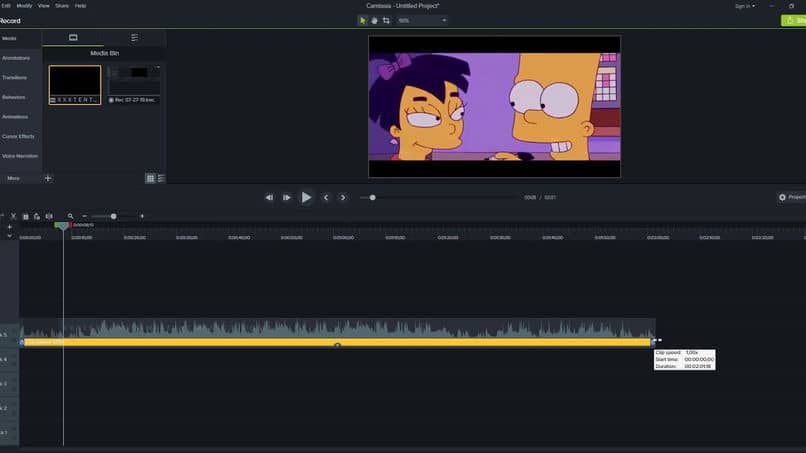Open the Sign in dropdown
This screenshot has width=806, height=453.
[x=745, y=6]
